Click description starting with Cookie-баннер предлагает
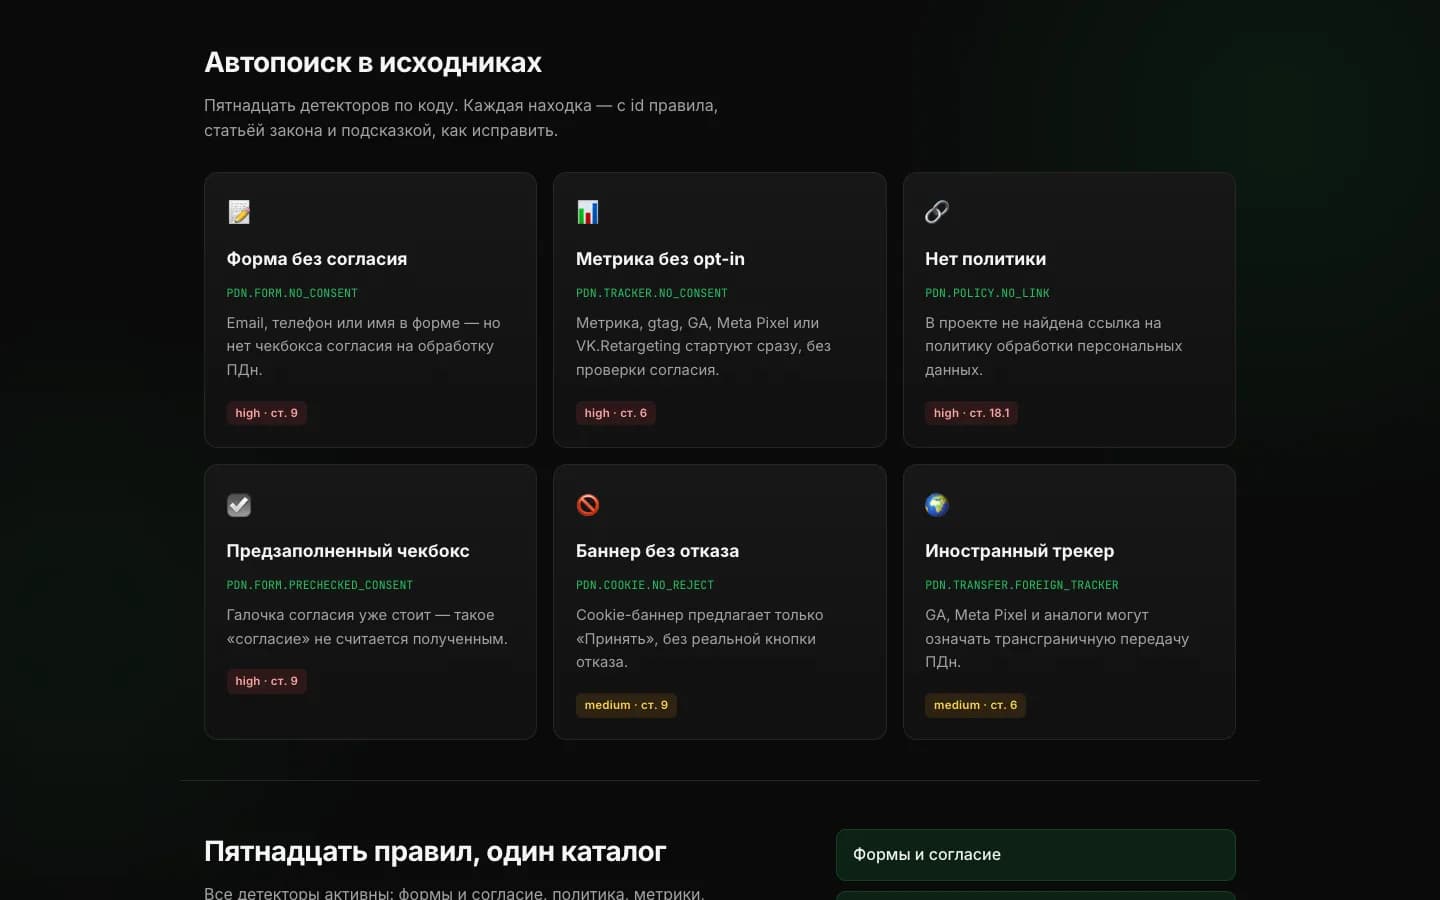The image size is (1440, 900). coord(700,638)
